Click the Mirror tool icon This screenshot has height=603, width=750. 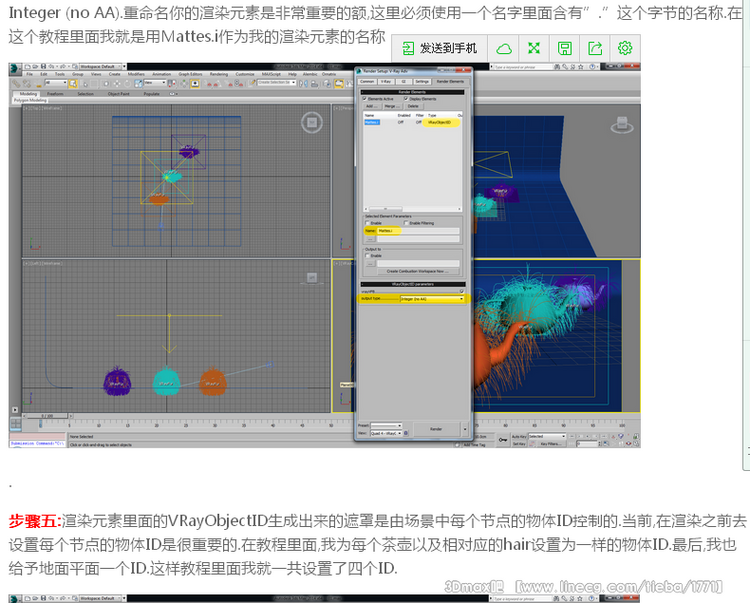point(303,84)
